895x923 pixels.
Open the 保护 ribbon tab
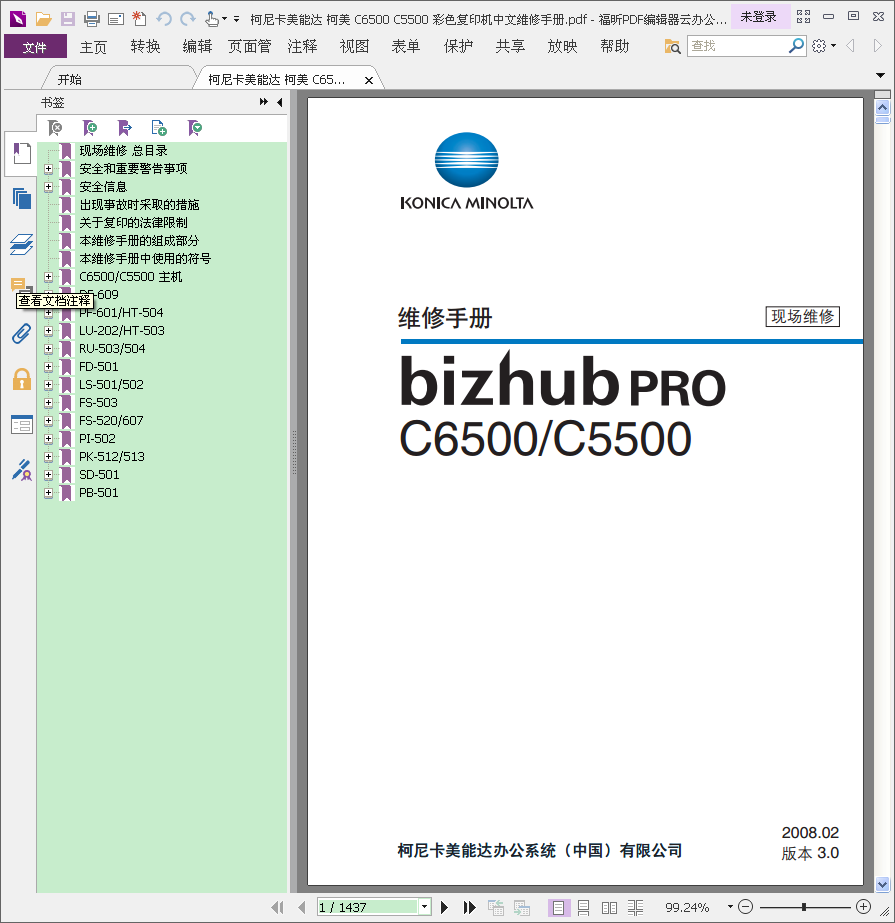coord(459,47)
